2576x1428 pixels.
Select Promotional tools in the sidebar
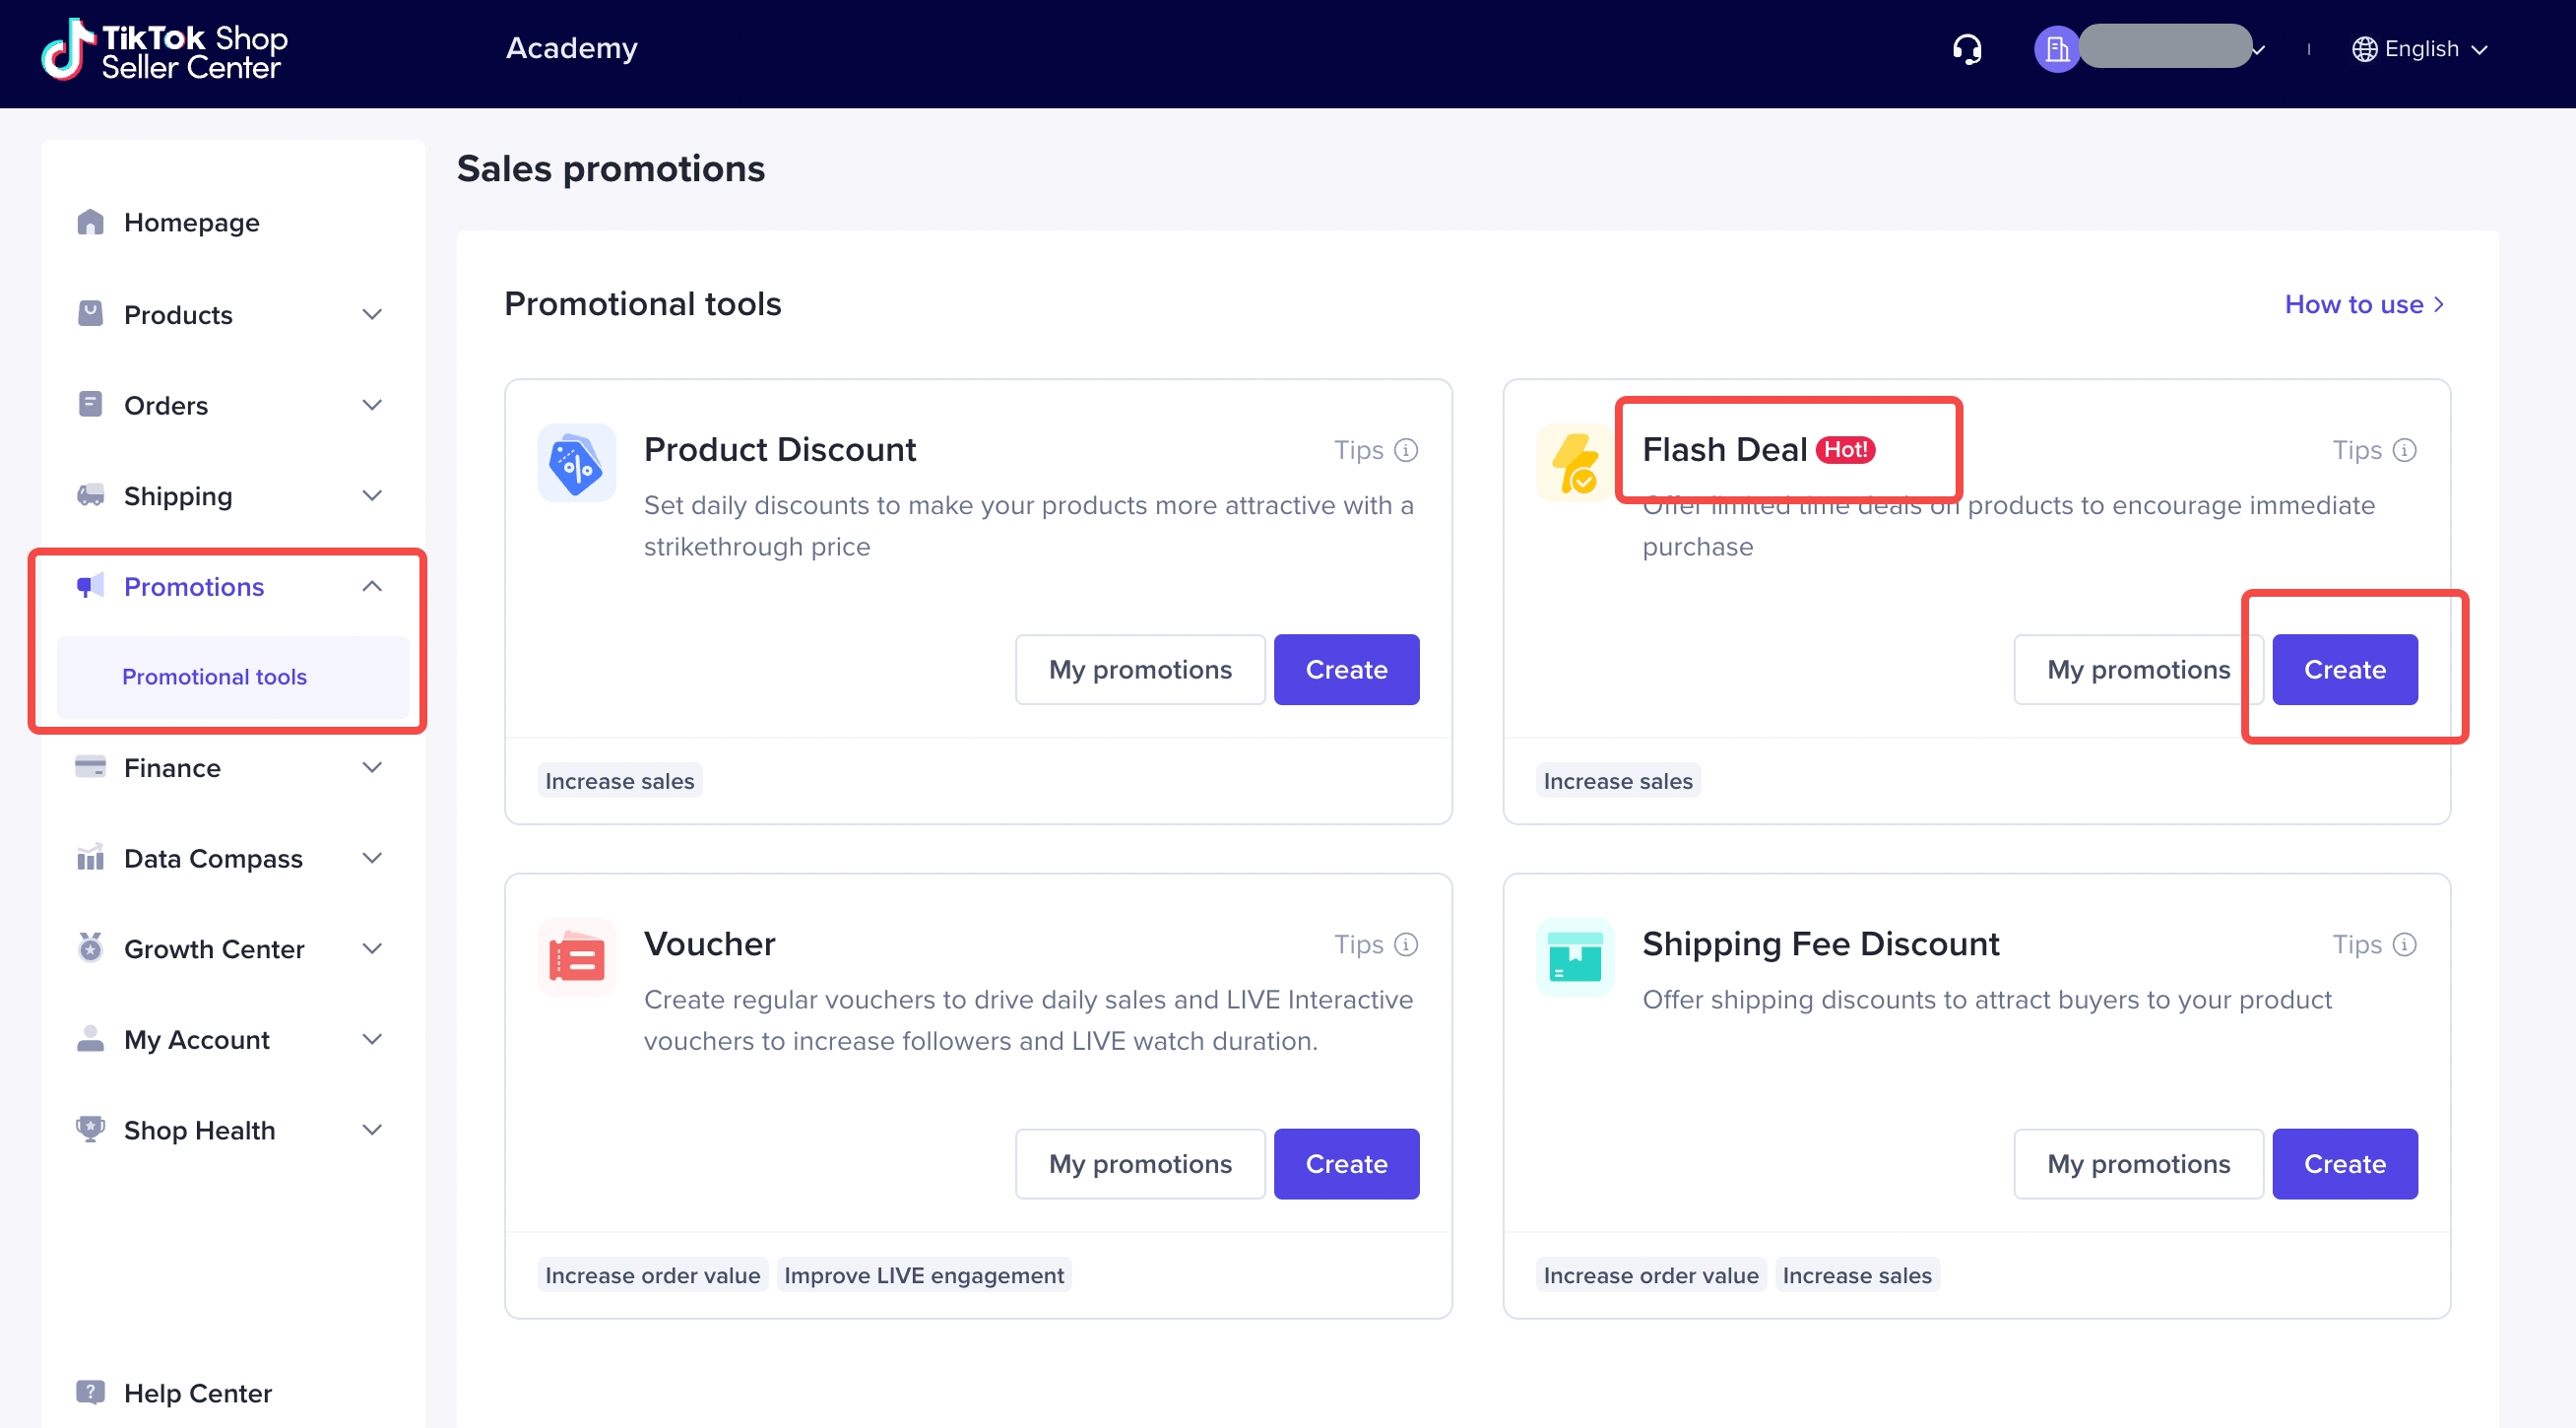point(214,677)
